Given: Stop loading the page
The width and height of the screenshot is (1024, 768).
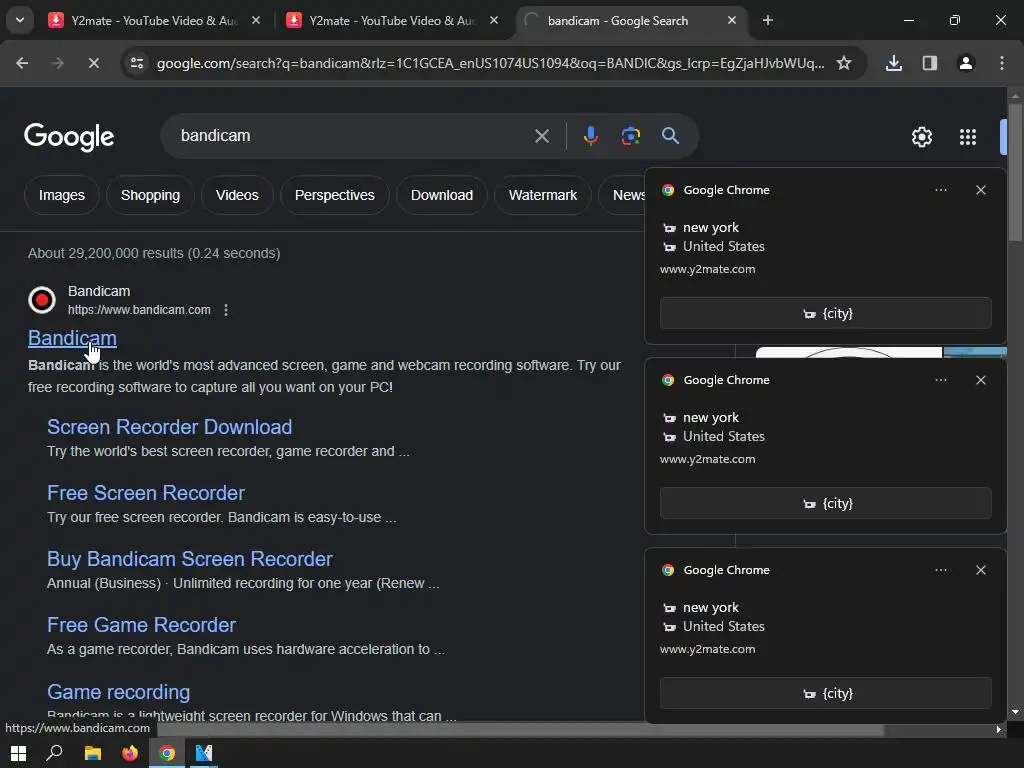Looking at the screenshot, I should pos(93,63).
